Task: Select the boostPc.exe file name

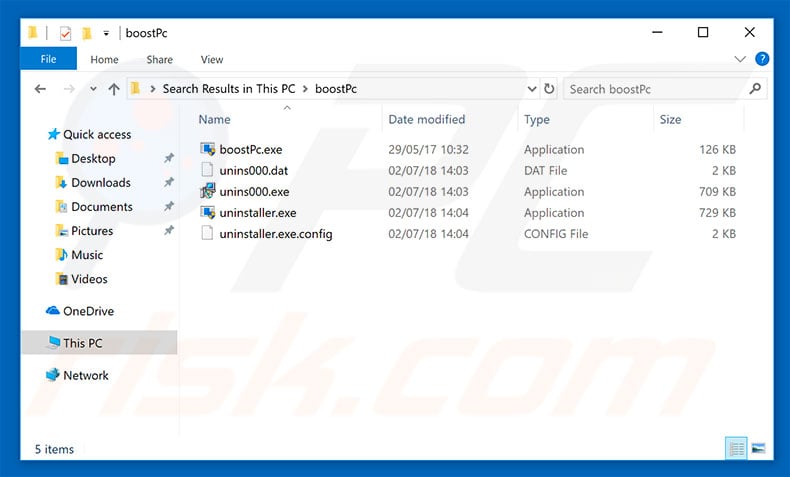Action: tap(250, 150)
